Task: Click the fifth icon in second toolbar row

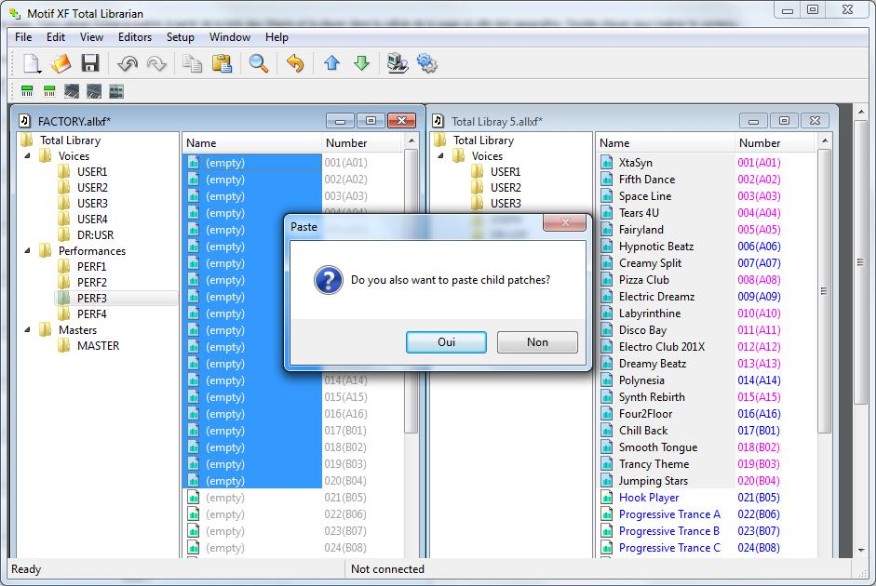Action: coord(116,91)
